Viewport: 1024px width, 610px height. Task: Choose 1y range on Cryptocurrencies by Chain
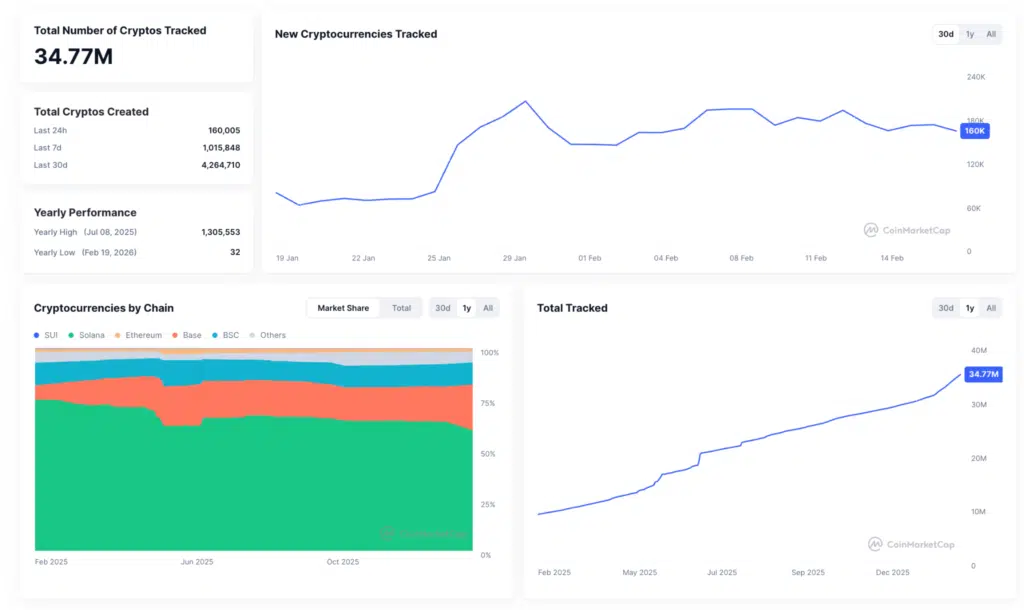click(465, 308)
